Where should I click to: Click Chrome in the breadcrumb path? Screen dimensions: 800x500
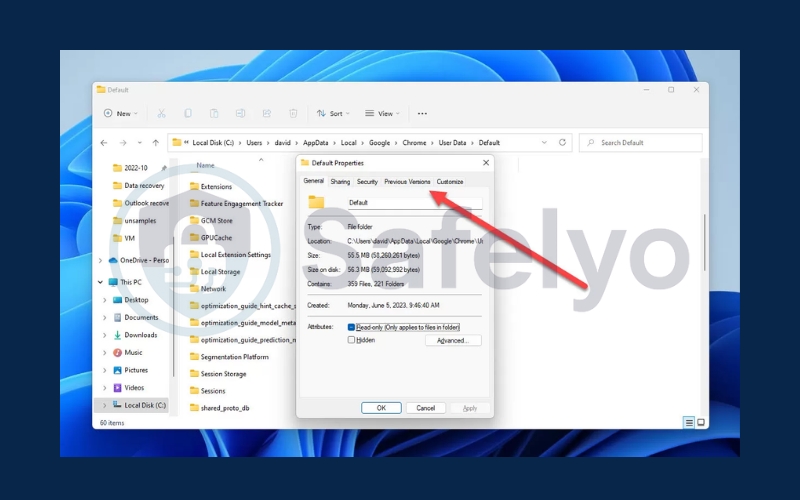pos(414,143)
